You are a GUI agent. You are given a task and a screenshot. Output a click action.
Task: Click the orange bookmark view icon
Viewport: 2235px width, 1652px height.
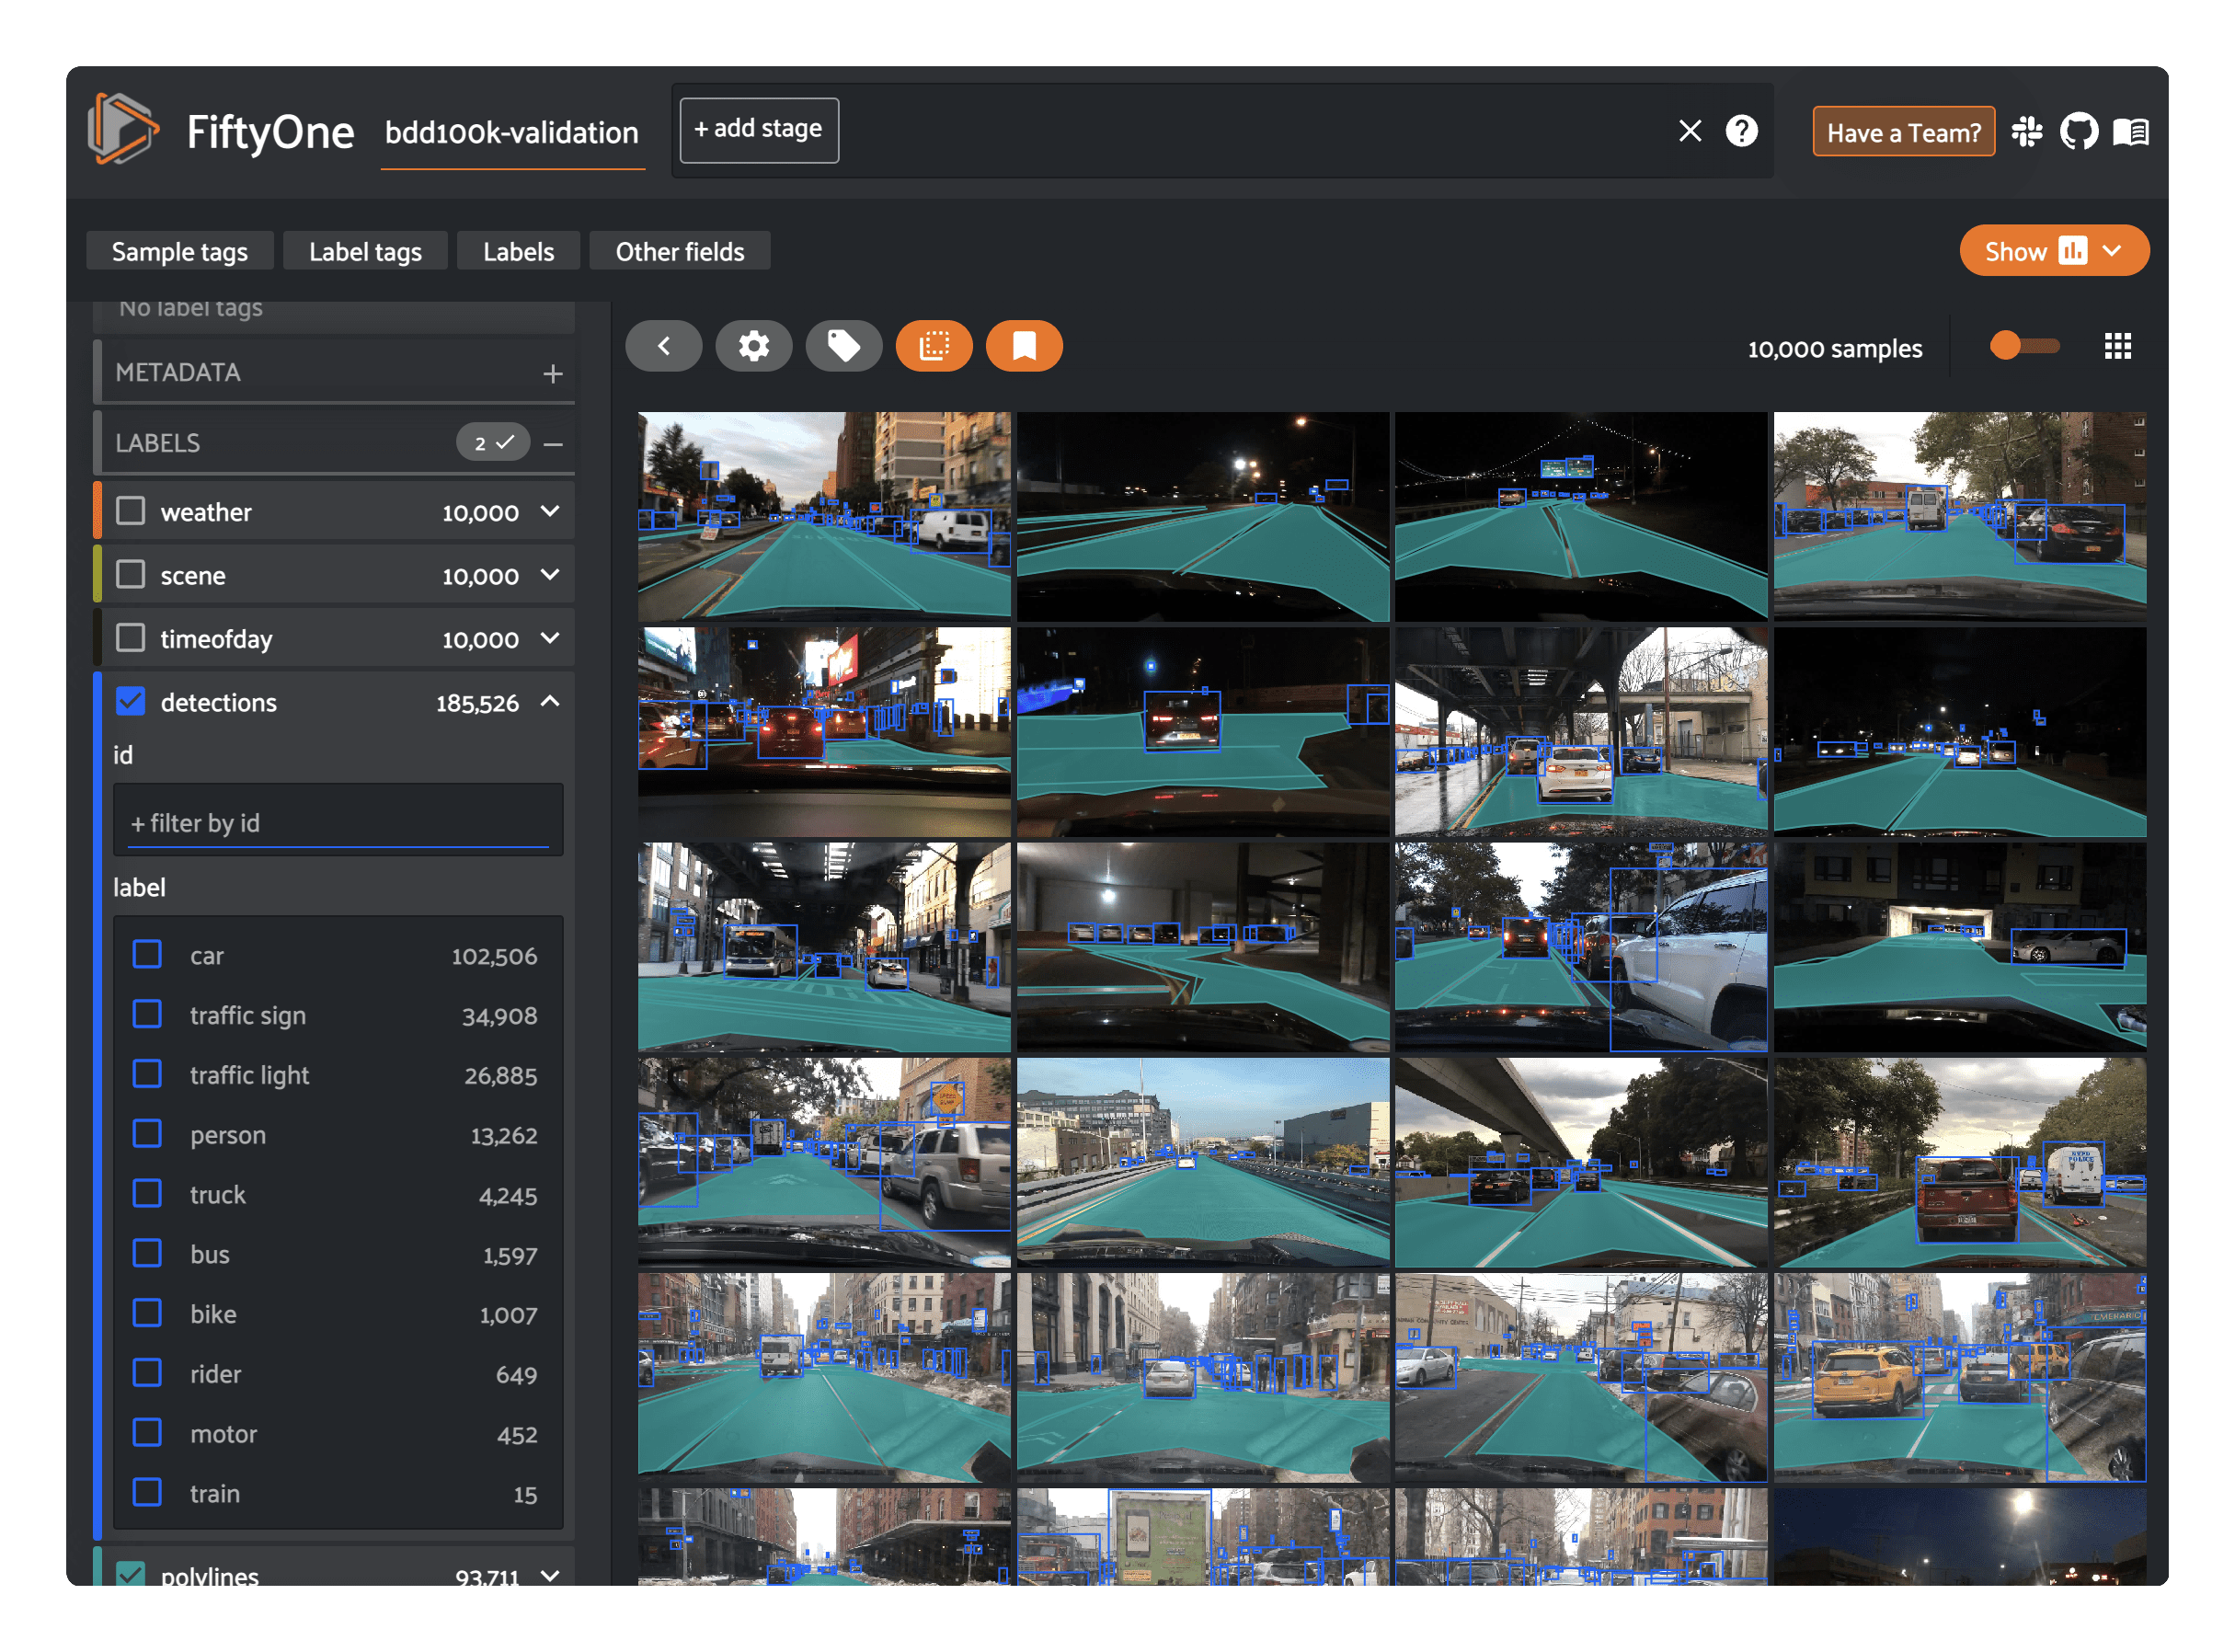click(x=1024, y=346)
